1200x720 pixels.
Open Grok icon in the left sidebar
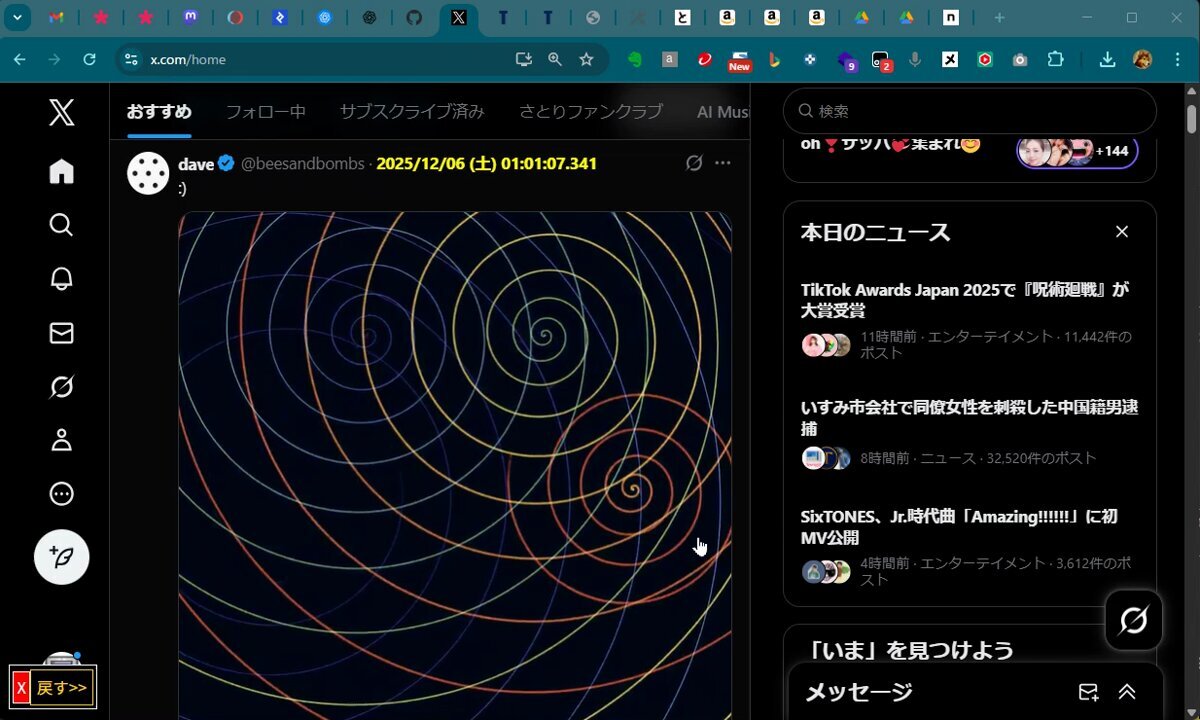click(x=61, y=387)
